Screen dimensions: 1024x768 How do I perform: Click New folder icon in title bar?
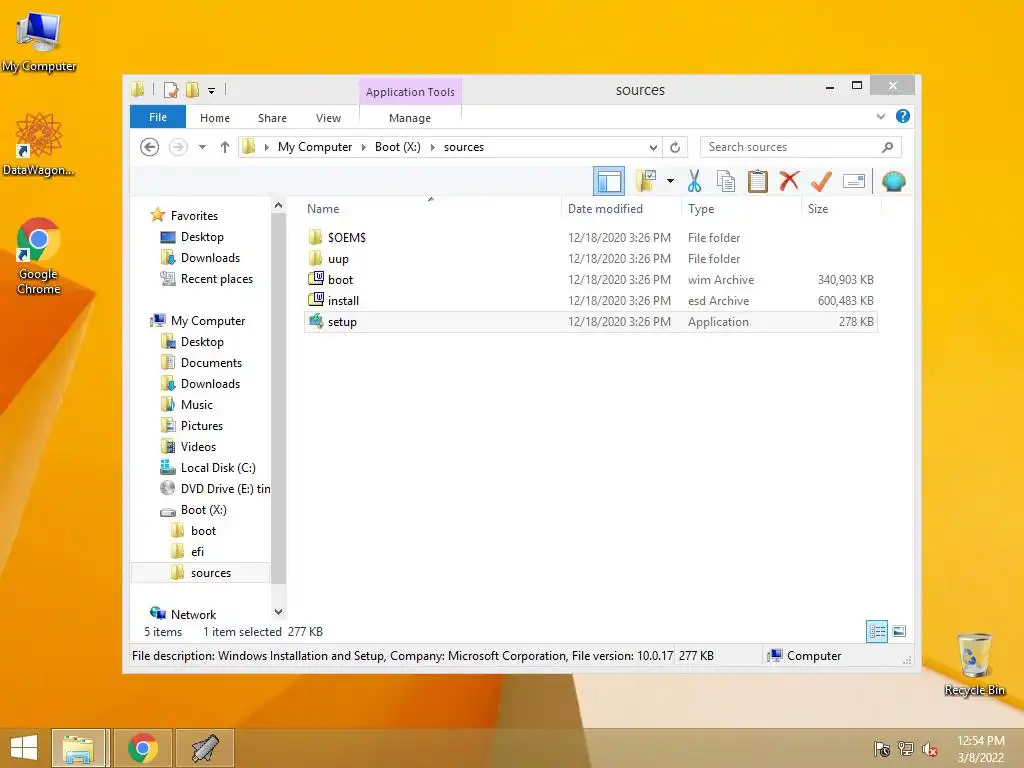coord(192,89)
